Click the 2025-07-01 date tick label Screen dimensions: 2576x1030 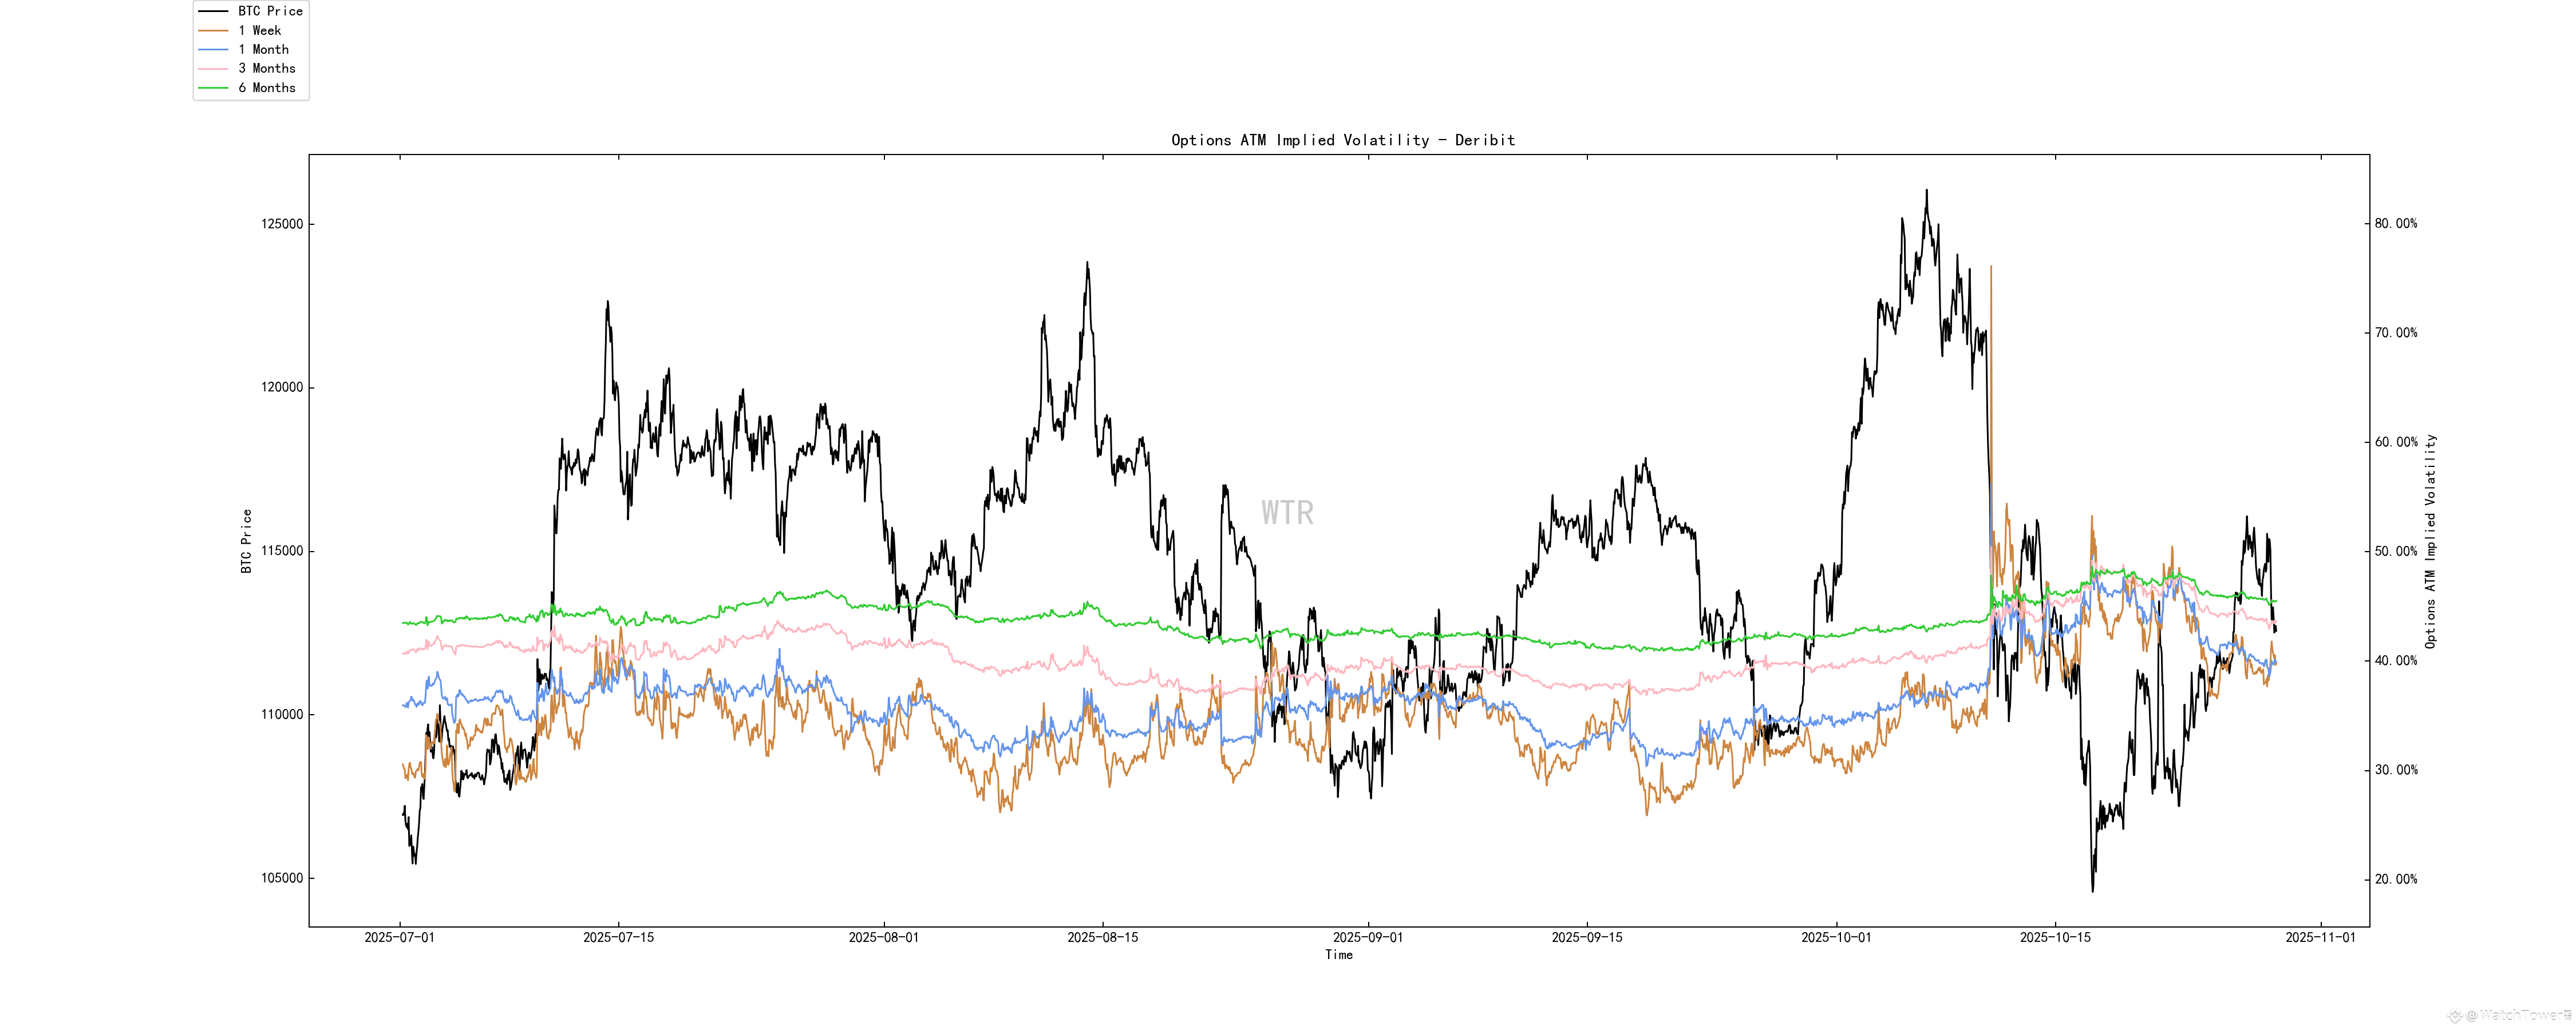(x=399, y=937)
